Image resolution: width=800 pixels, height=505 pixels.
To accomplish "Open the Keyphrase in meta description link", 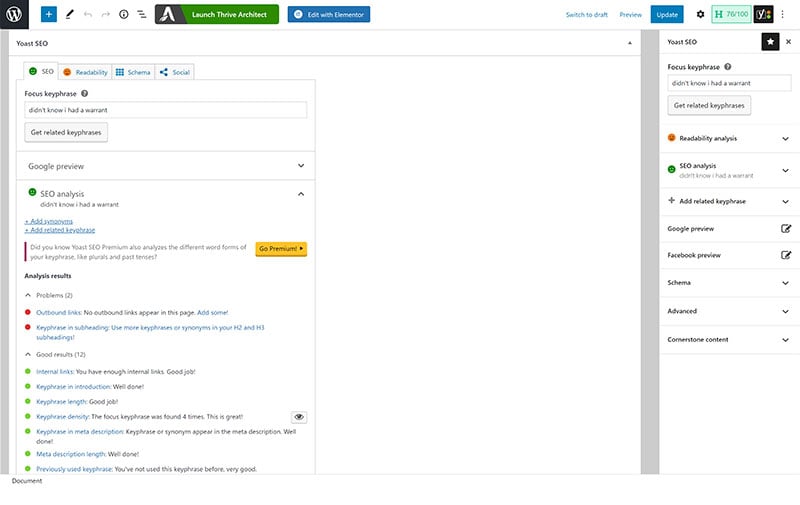I will point(80,432).
